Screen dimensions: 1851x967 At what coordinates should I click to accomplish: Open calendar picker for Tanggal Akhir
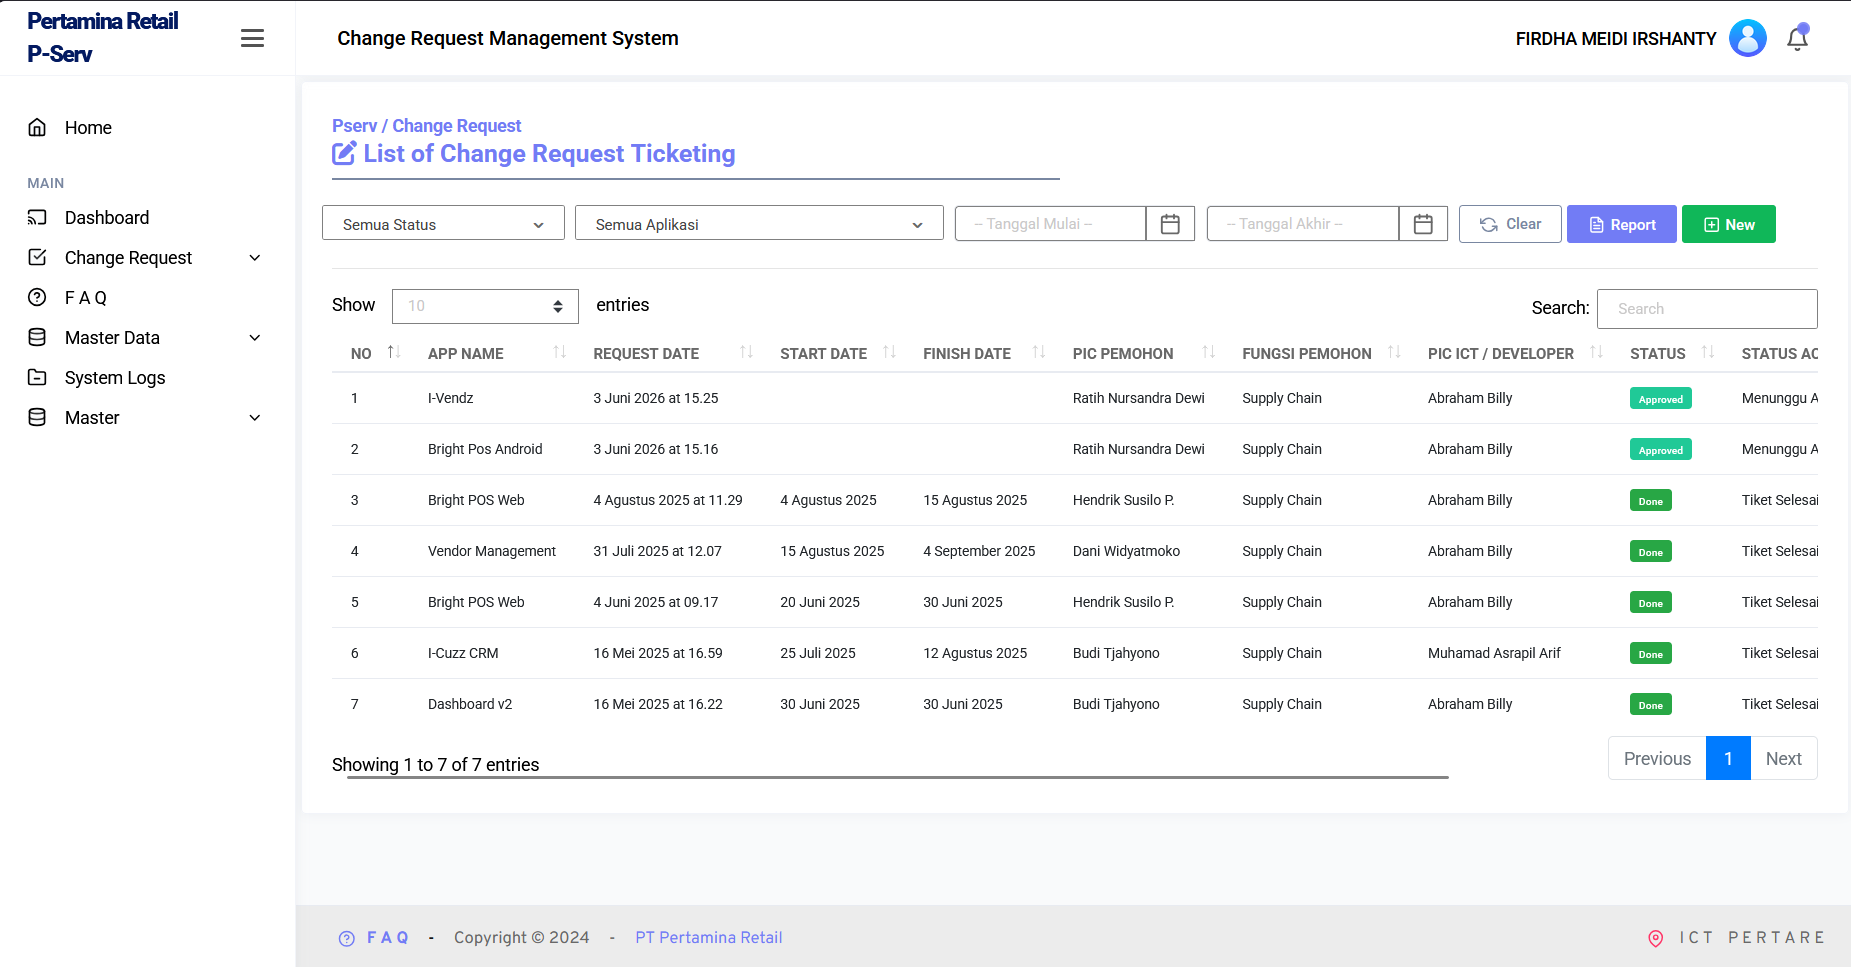coord(1423,224)
